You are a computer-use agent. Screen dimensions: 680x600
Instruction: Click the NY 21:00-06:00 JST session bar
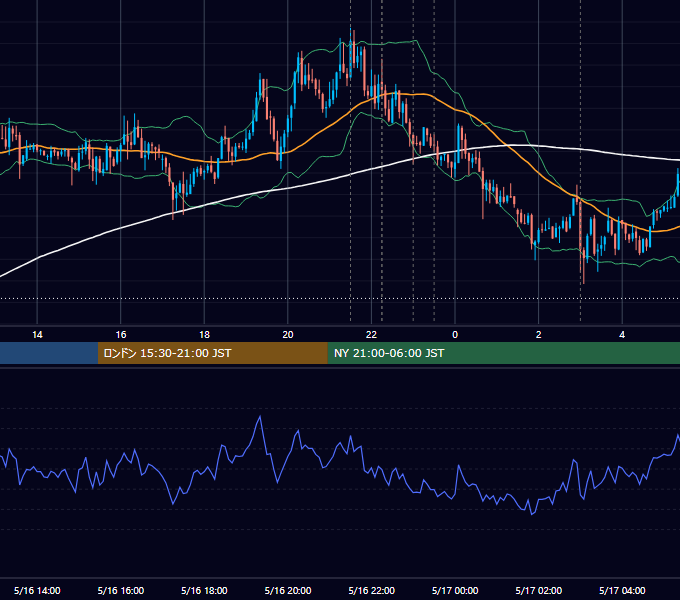tap(503, 353)
